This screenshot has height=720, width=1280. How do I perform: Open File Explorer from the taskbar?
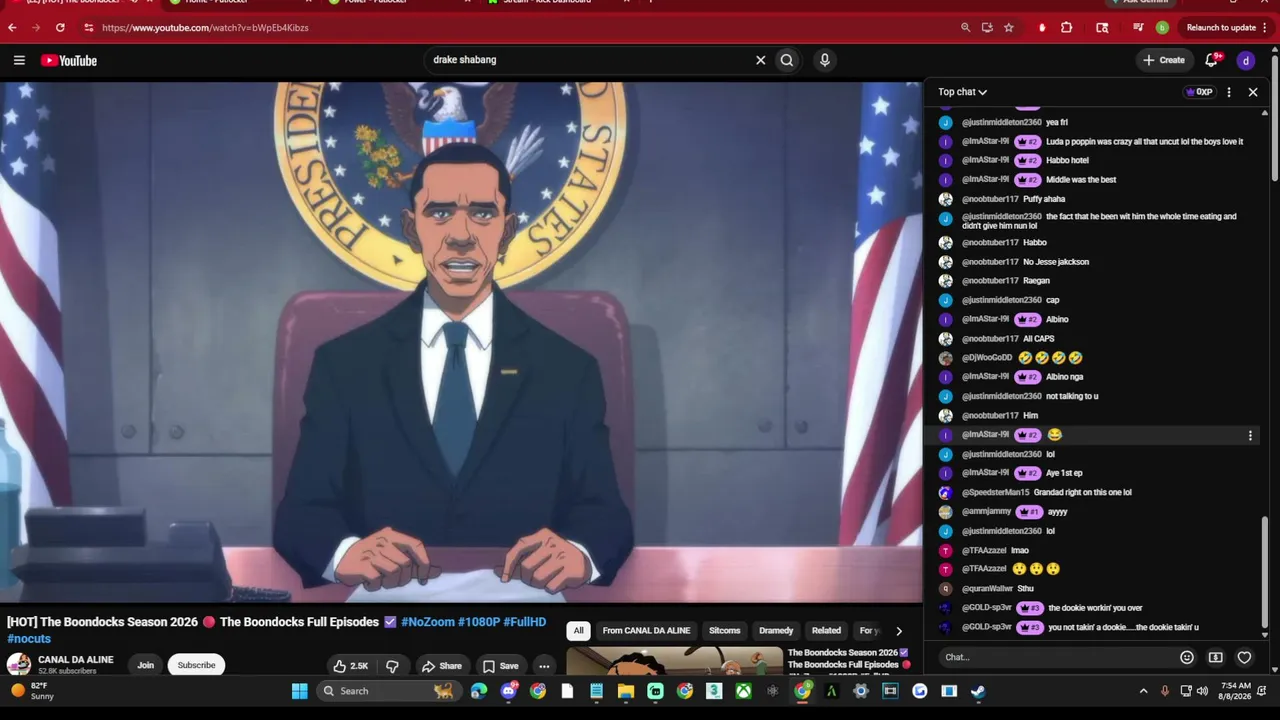626,691
